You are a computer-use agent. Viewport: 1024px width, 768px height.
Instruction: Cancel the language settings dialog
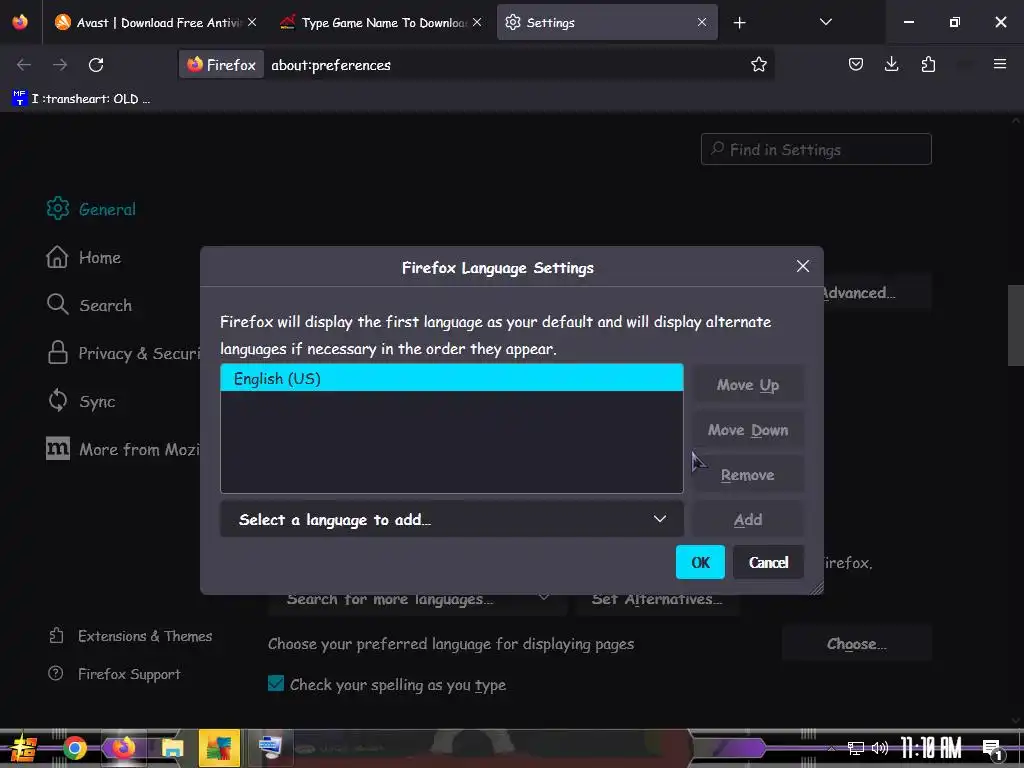coord(768,562)
